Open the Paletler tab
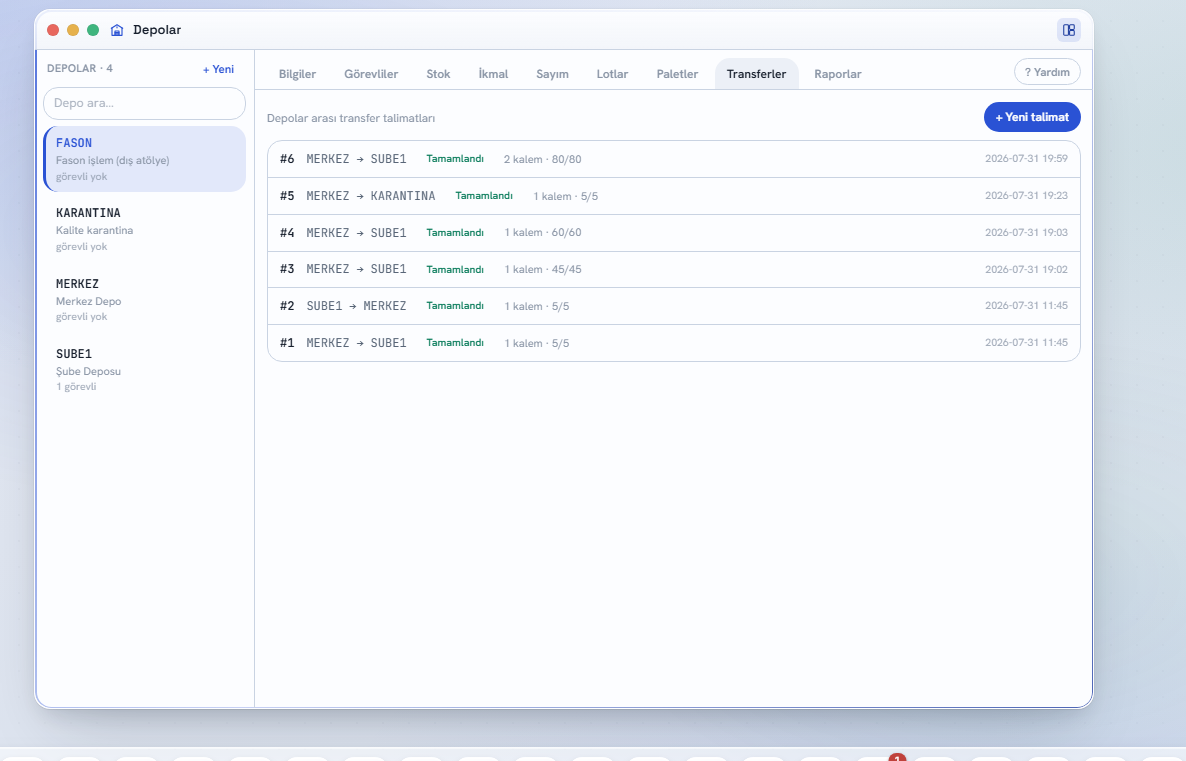Screen dimensions: 1186x761 pos(677,74)
